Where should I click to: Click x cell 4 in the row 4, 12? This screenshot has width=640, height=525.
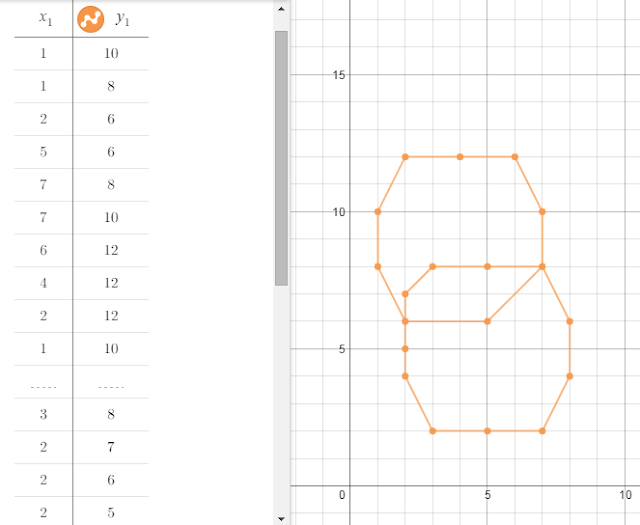tap(44, 283)
